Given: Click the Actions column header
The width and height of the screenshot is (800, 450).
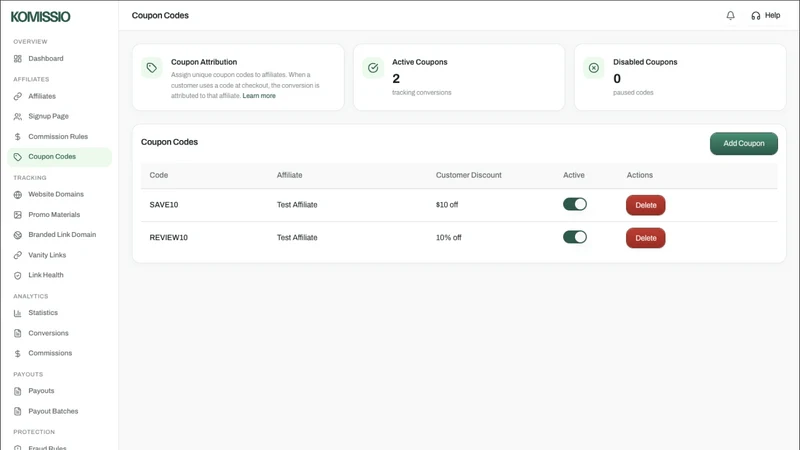Looking at the screenshot, I should (640, 175).
